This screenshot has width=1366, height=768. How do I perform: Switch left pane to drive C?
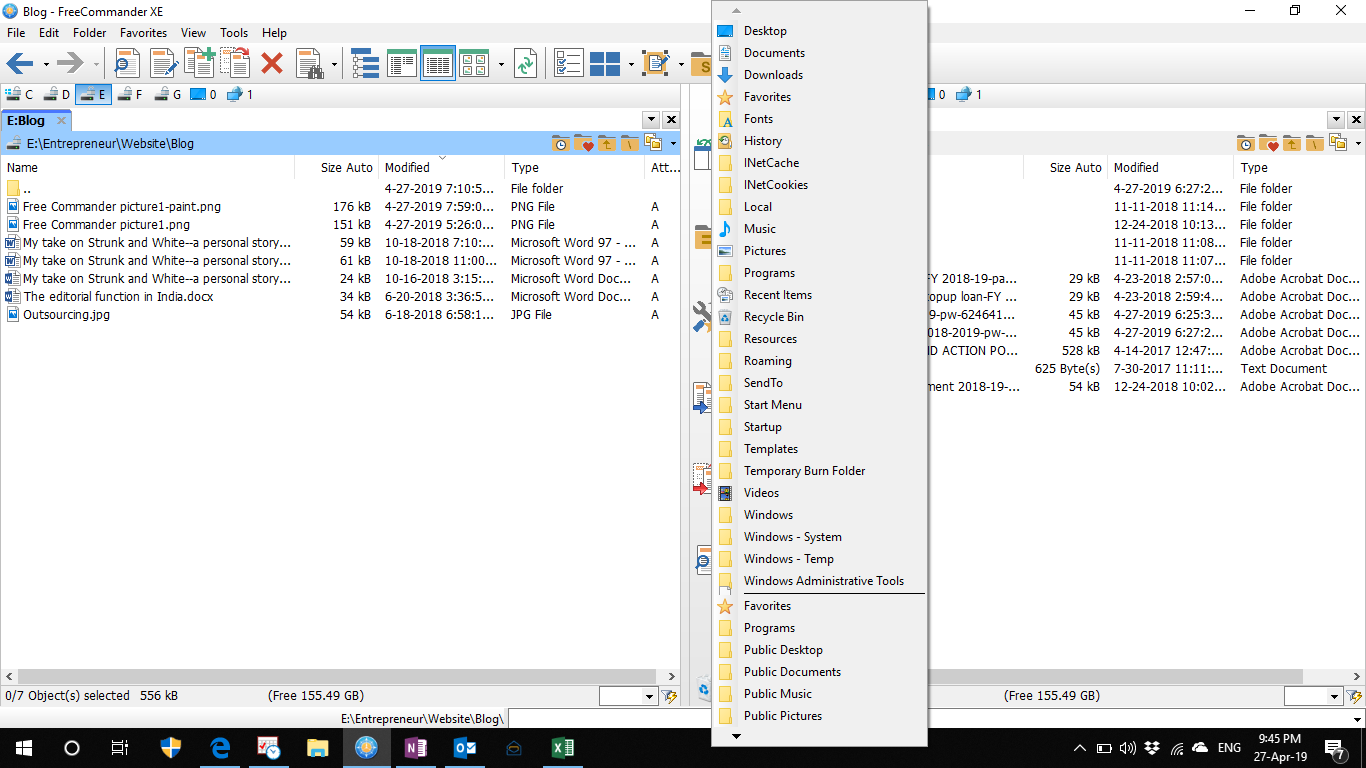tap(19, 95)
